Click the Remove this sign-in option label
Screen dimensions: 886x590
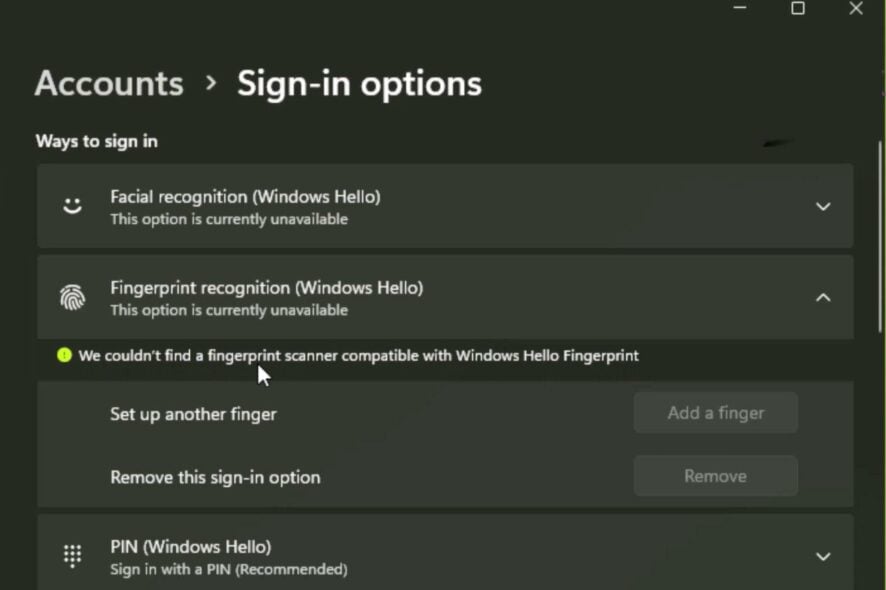coord(215,477)
